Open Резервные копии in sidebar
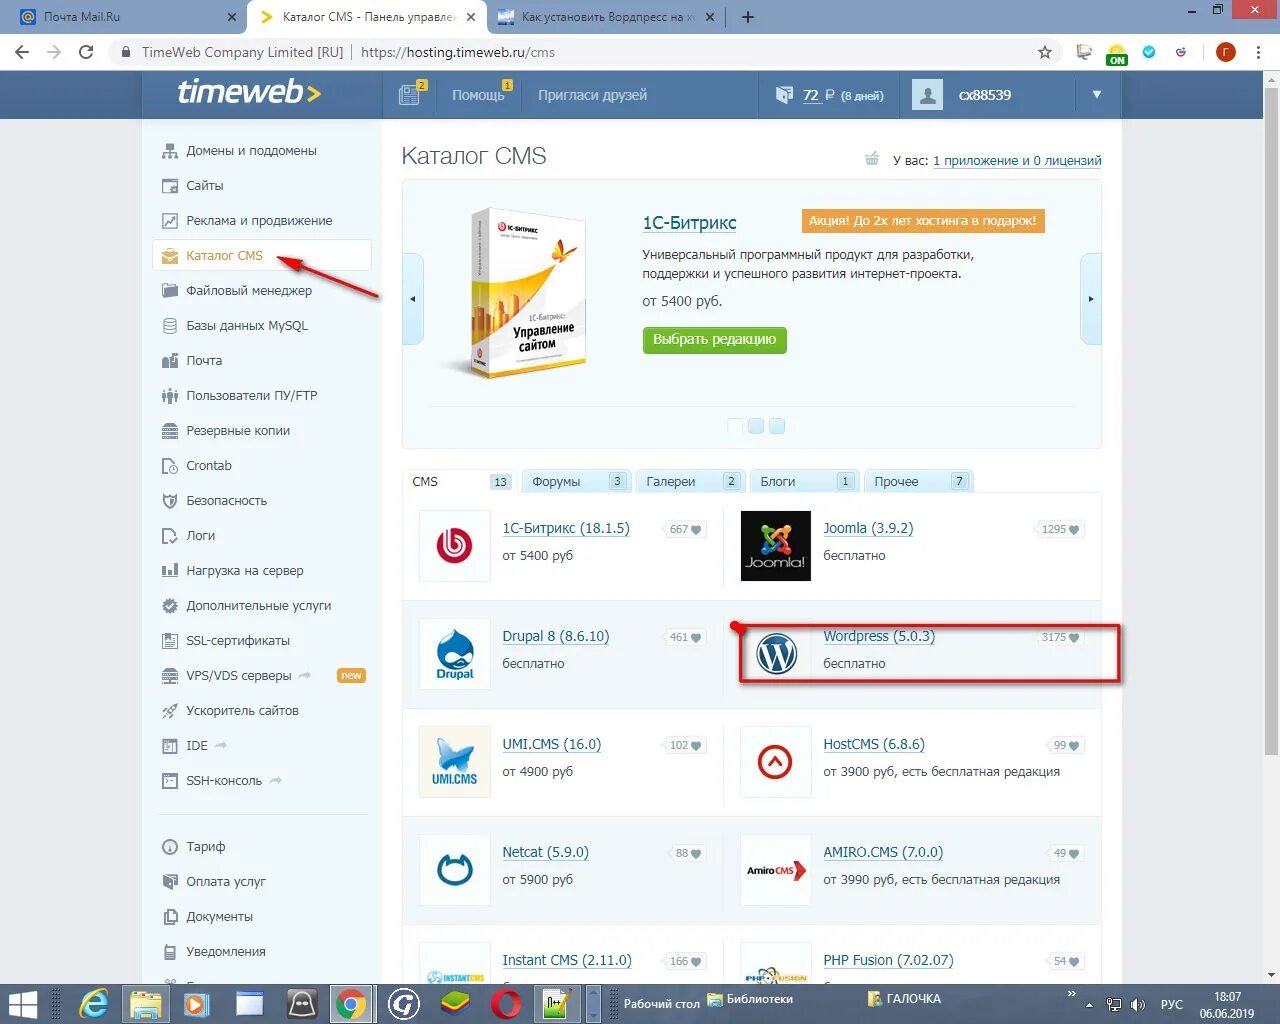This screenshot has width=1280, height=1024. click(x=238, y=431)
